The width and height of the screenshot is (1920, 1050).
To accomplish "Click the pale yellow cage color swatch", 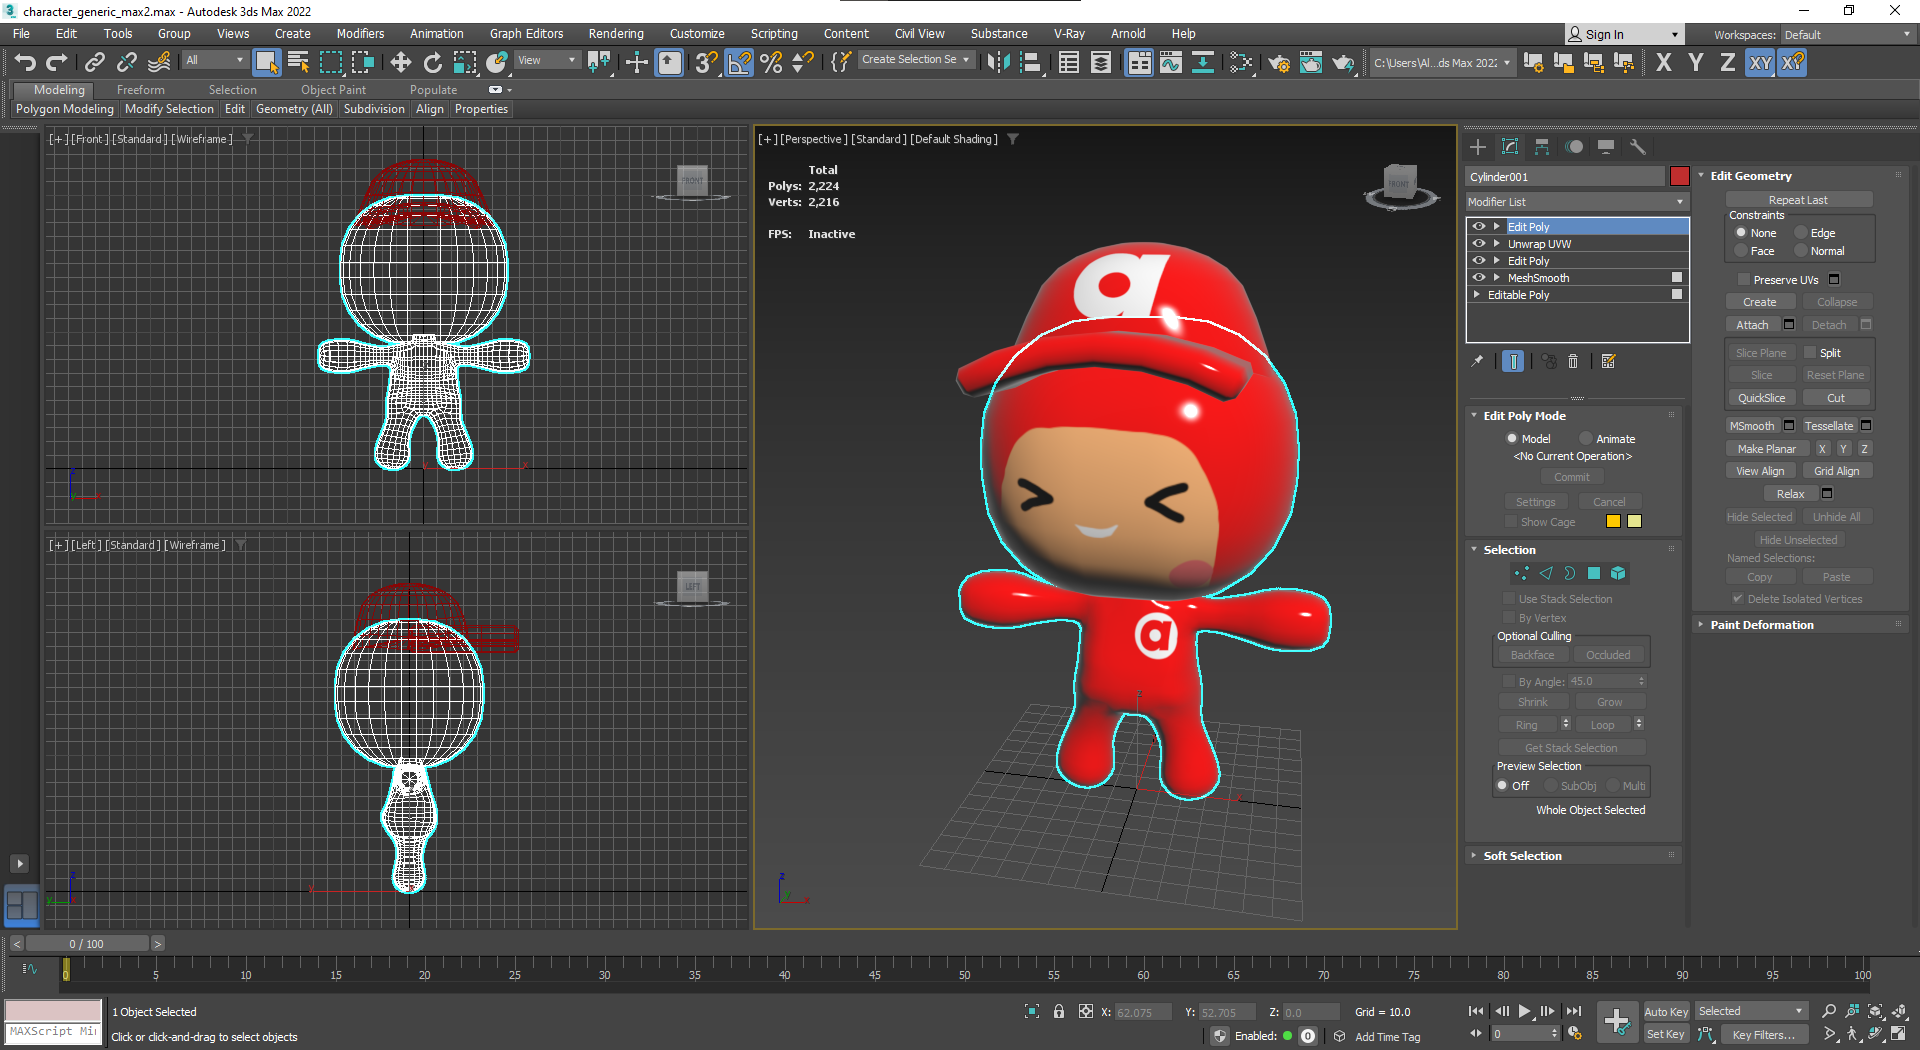I will (1634, 521).
